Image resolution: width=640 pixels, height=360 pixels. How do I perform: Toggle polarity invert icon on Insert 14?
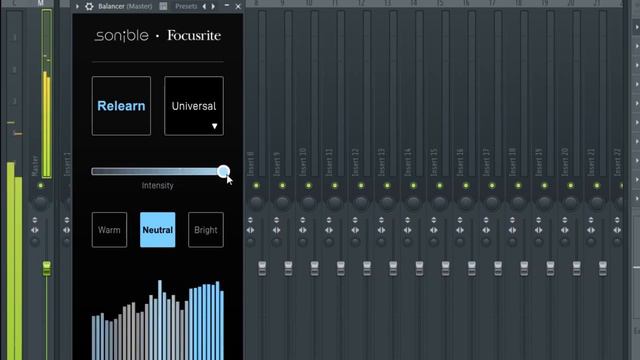[407, 220]
